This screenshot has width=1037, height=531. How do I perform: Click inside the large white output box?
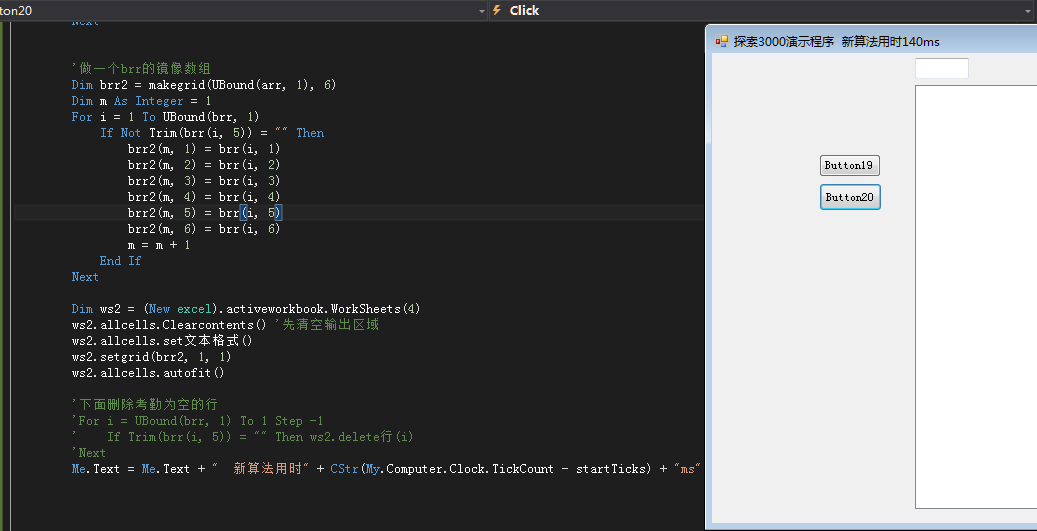click(x=976, y=297)
